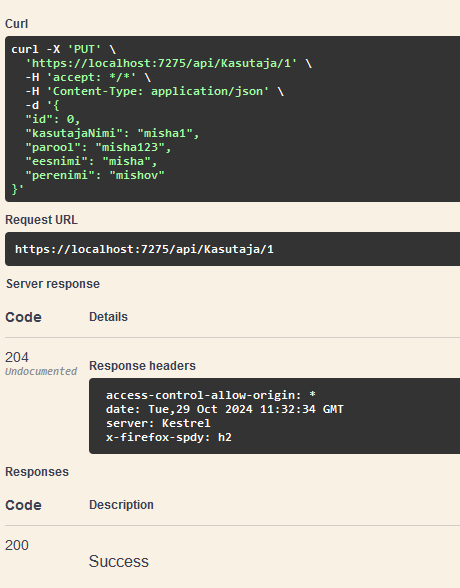Click the Request URL value https://localhost:7275/api/Kasutaja/1
This screenshot has width=460, height=588.
tap(144, 249)
